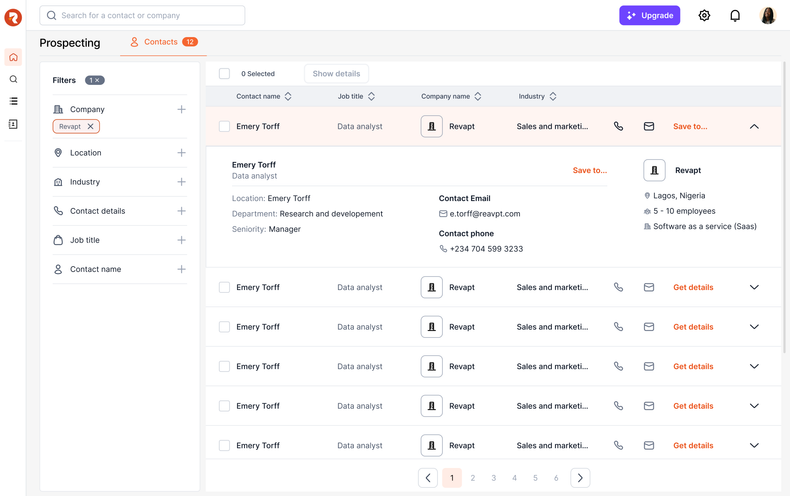Select the last visible contact row checkbox
The height and width of the screenshot is (496, 790).
click(x=224, y=446)
